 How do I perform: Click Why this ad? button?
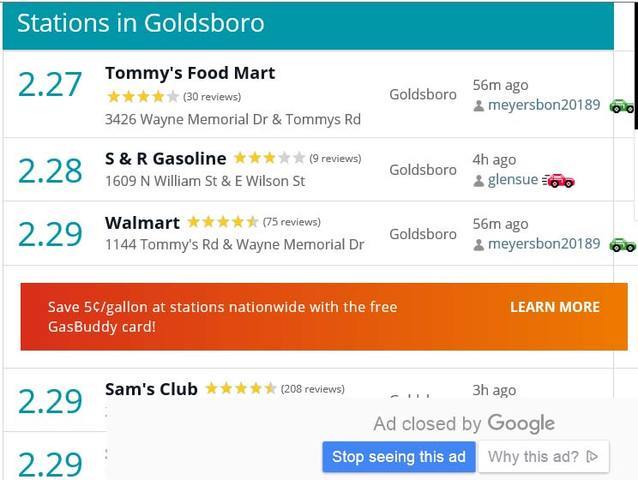tap(542, 457)
